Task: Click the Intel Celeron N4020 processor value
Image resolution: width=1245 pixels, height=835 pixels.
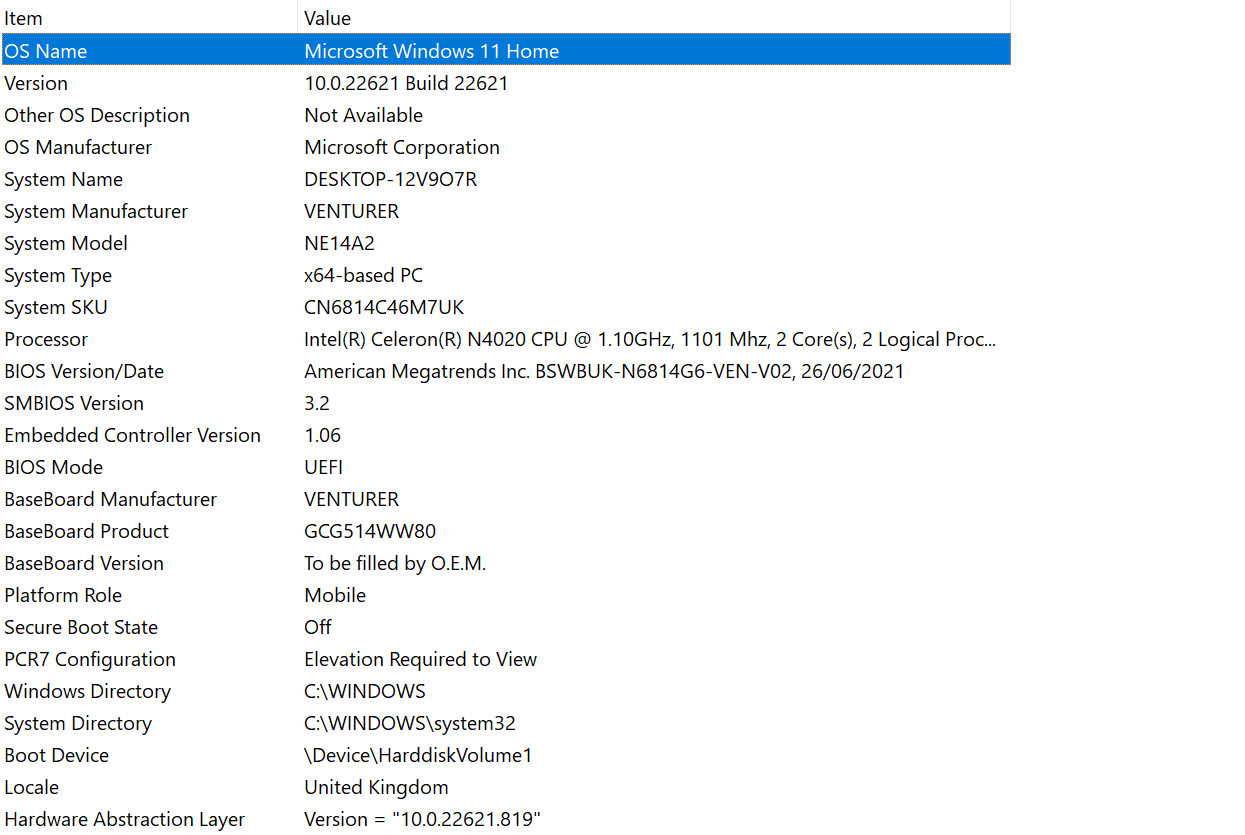Action: click(650, 339)
